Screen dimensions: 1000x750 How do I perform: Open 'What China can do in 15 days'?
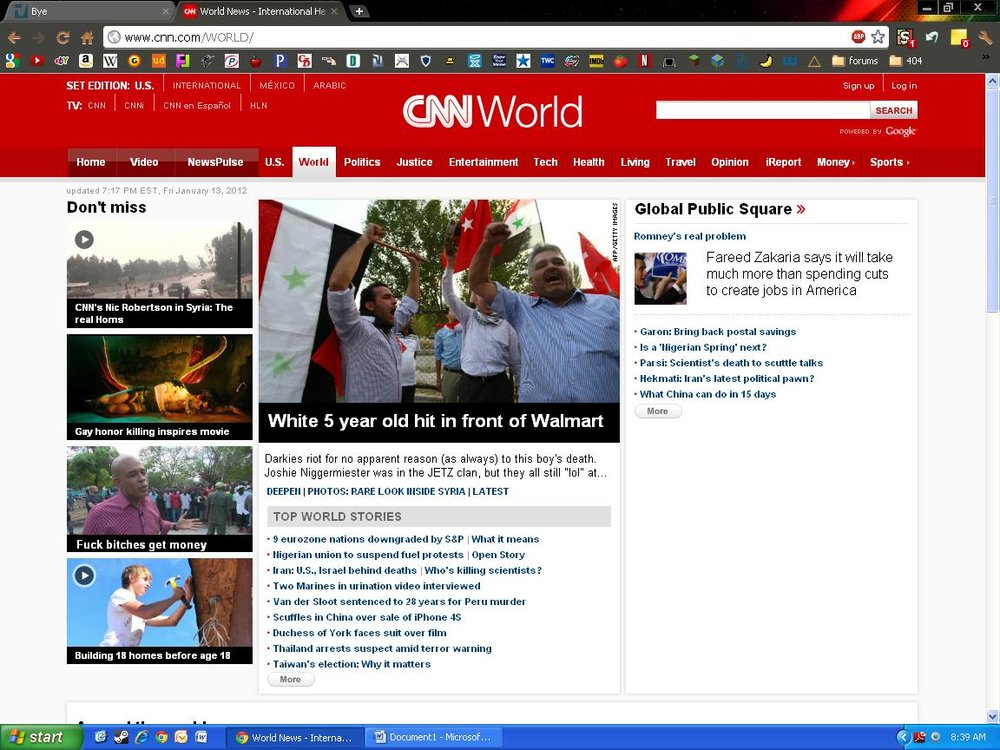point(708,394)
